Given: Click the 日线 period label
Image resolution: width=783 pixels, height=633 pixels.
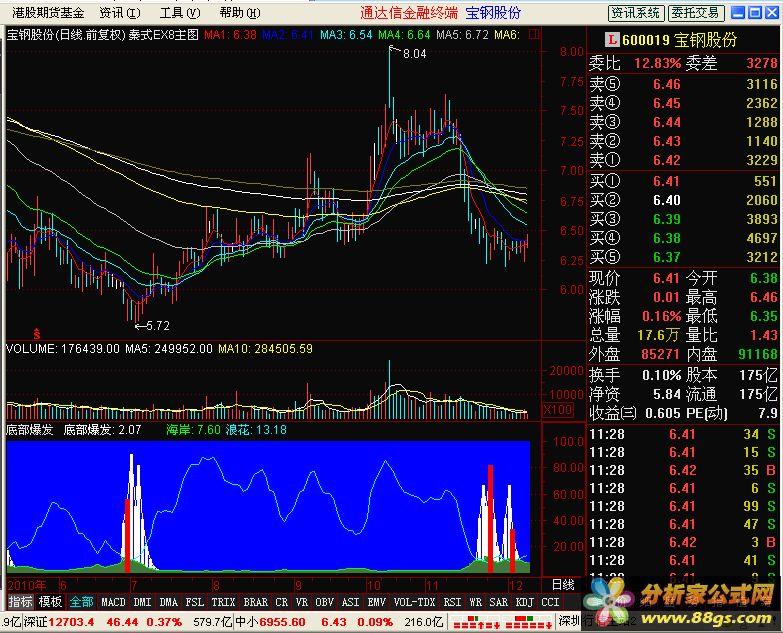Looking at the screenshot, I should (563, 585).
